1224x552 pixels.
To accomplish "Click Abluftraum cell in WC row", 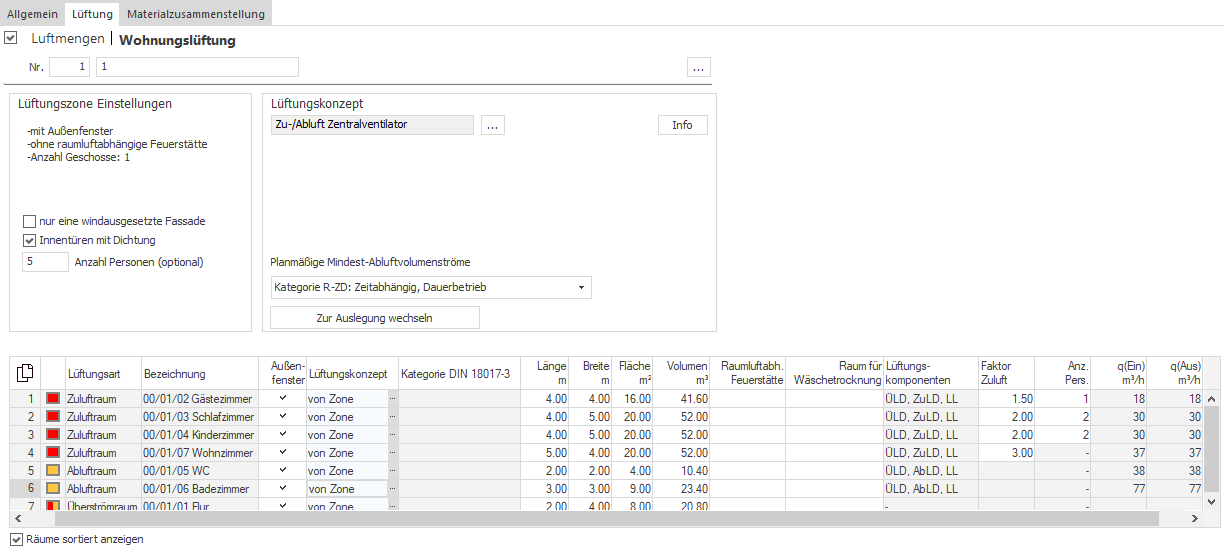I will click(x=103, y=470).
